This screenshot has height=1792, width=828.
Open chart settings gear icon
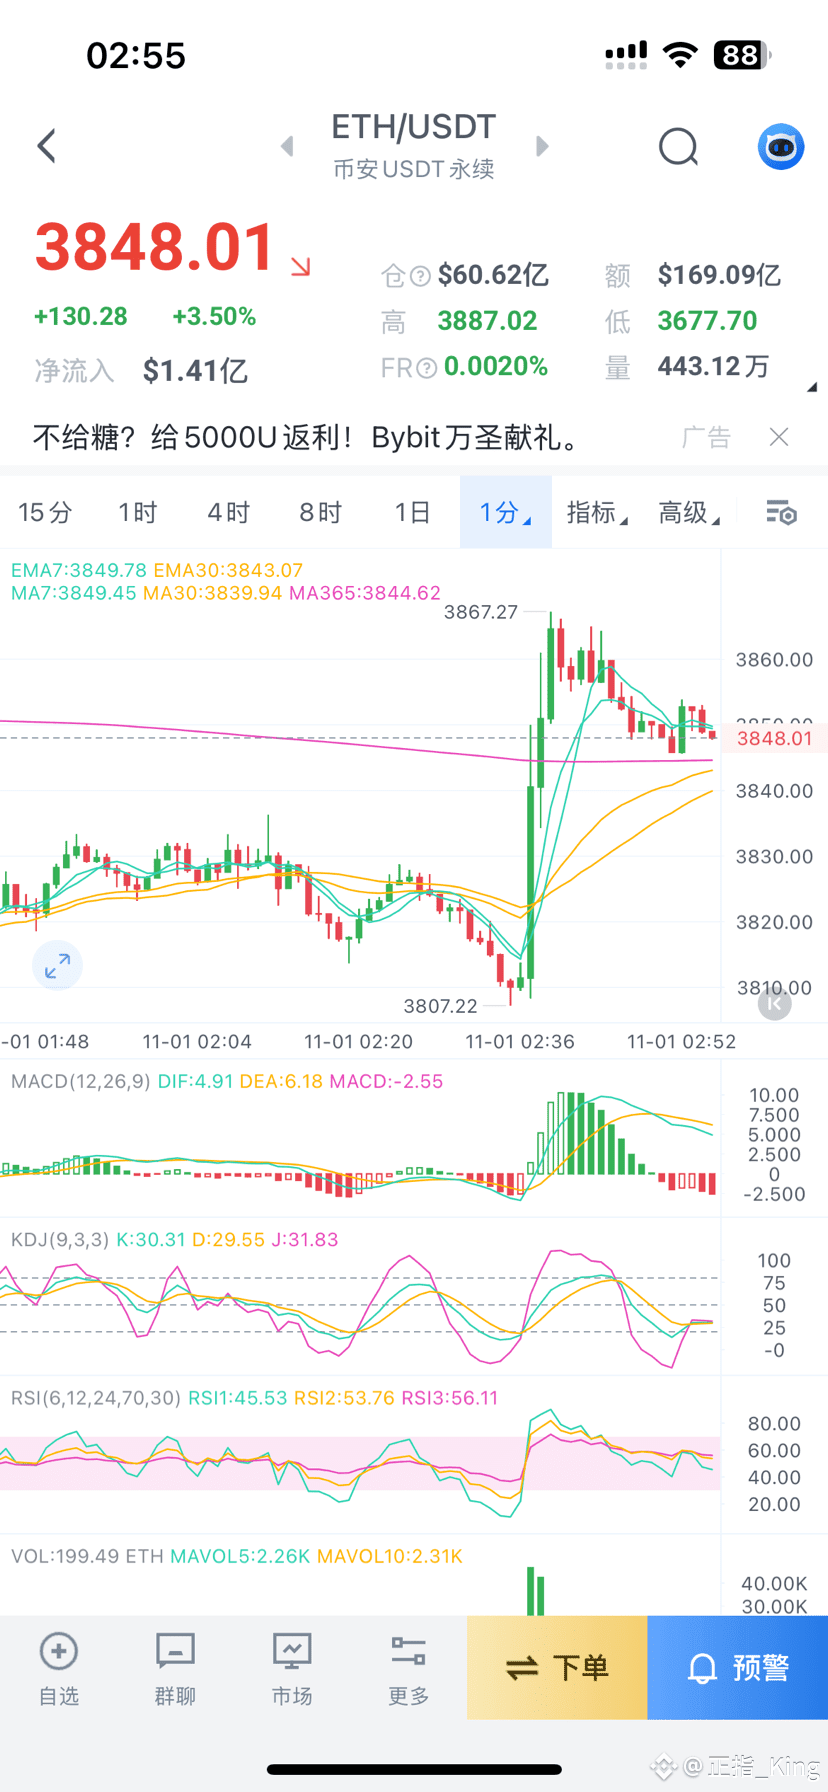tap(781, 512)
